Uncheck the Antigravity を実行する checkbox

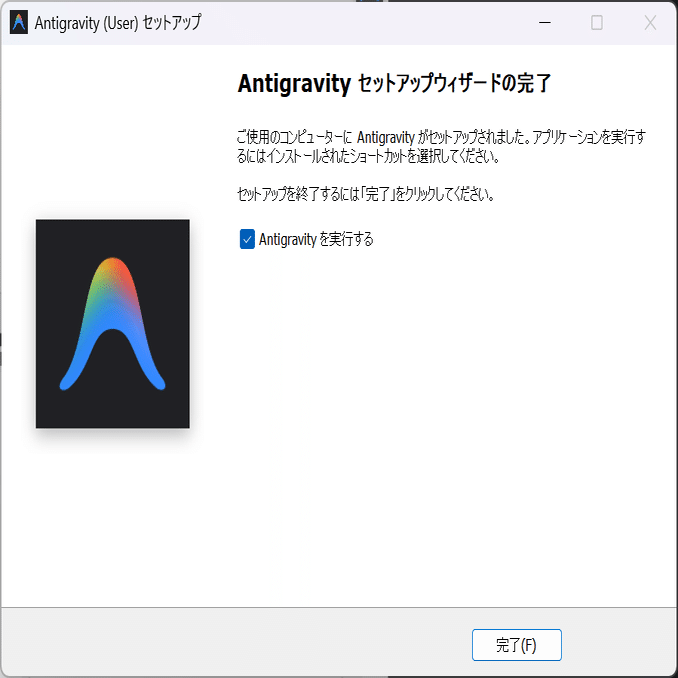[247, 239]
